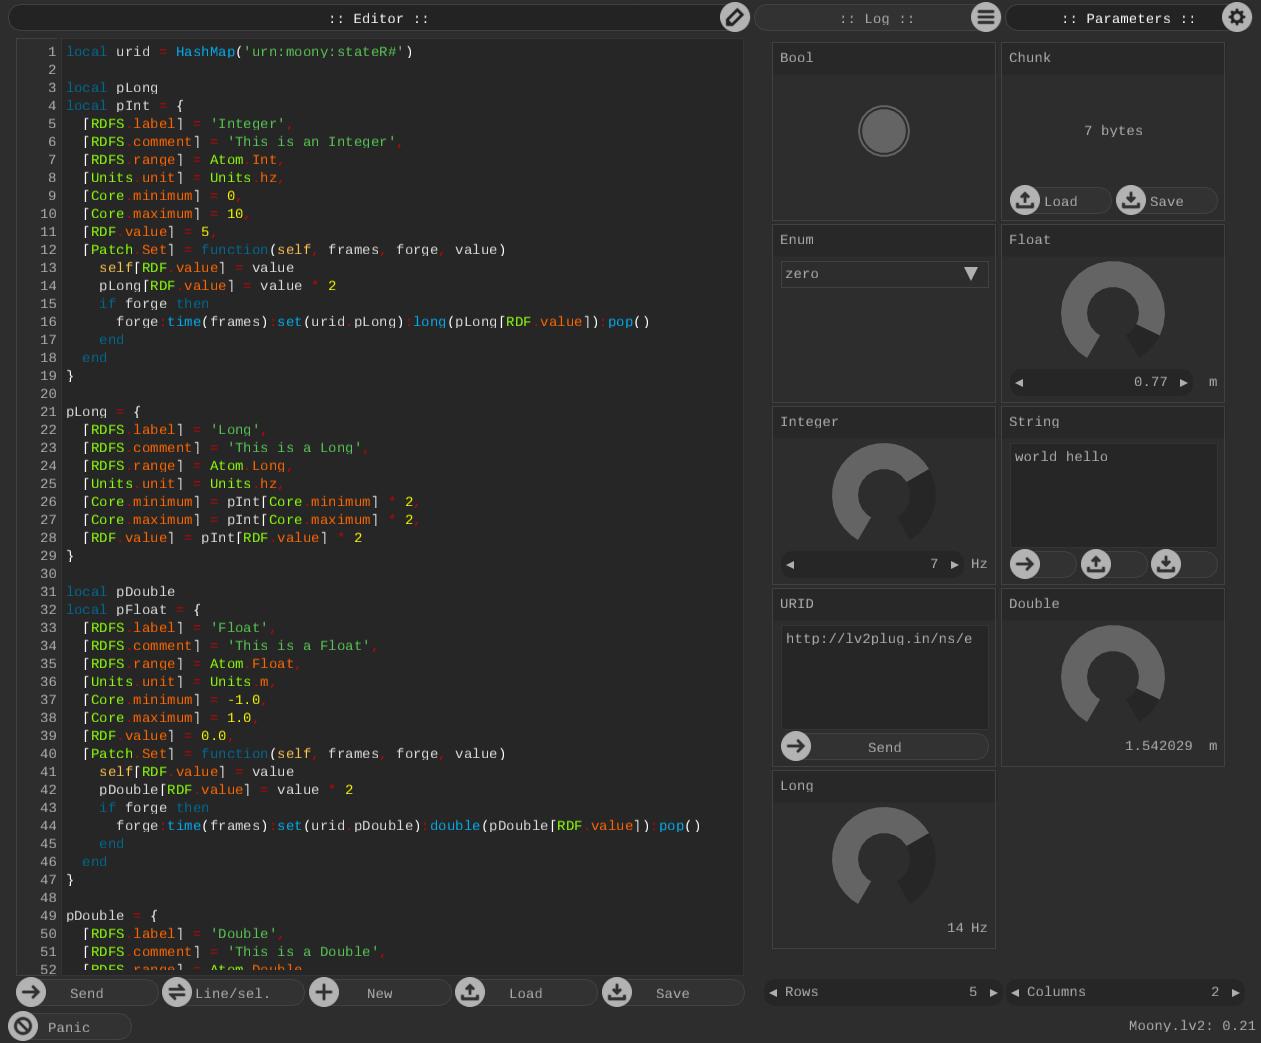This screenshot has height=1043, width=1261.
Task: Click the editor Save button
Action: [x=672, y=992]
